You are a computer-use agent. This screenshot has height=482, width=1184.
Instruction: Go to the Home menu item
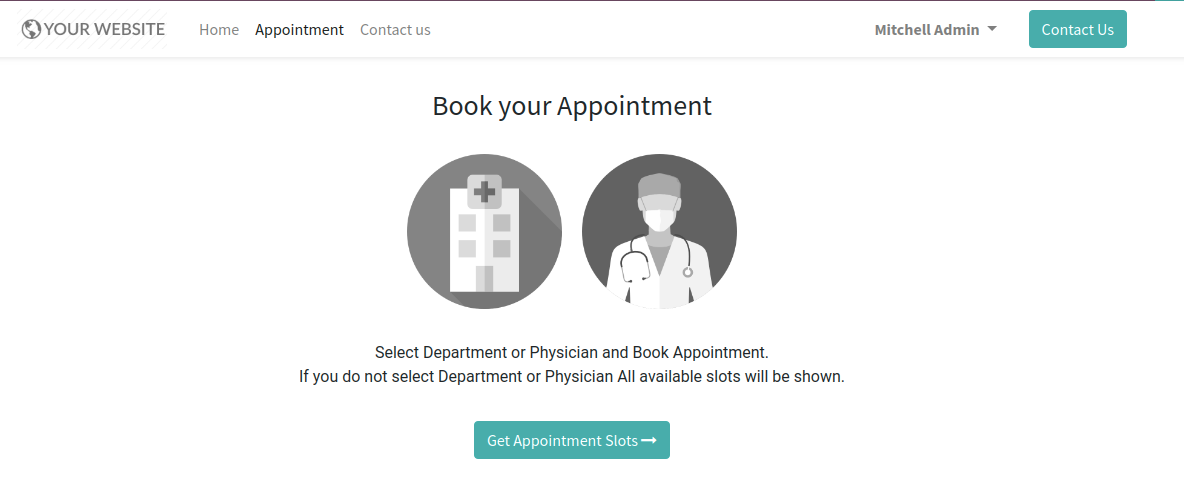coord(219,29)
